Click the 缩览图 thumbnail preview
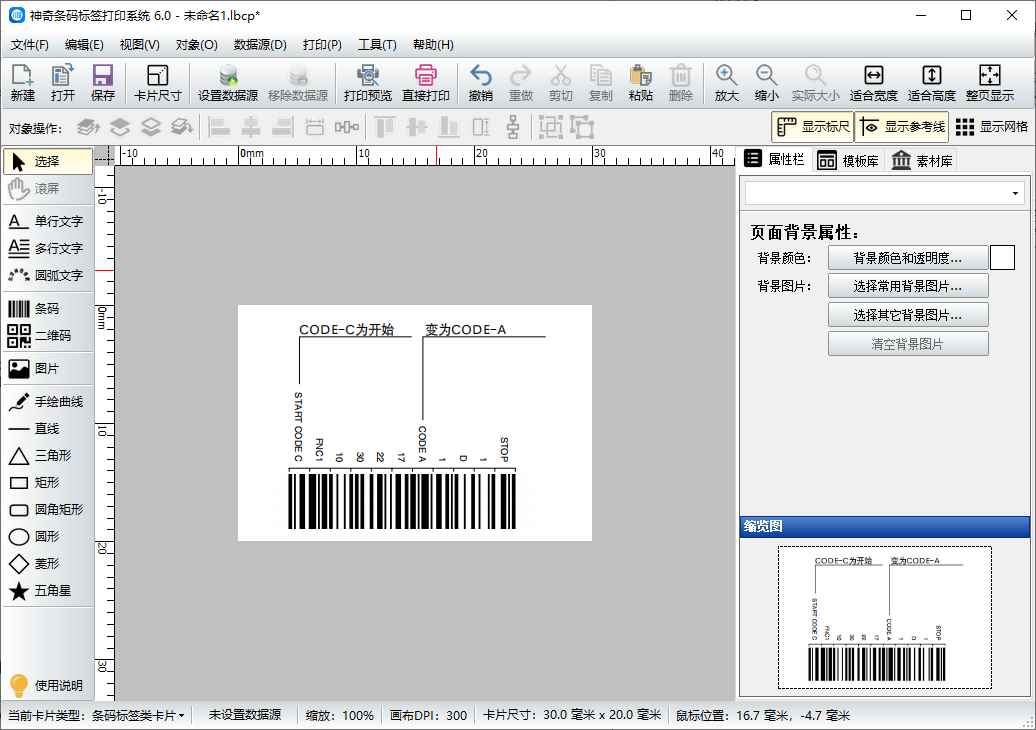This screenshot has height=730, width=1036. [885, 618]
